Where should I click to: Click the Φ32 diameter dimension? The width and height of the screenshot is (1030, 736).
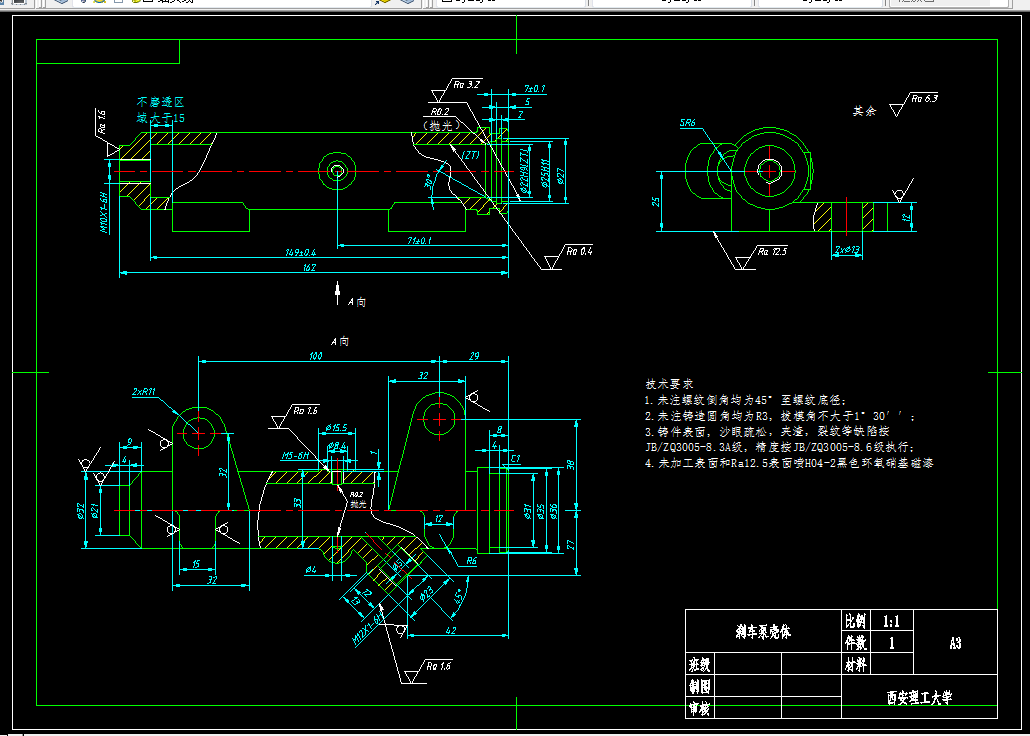(x=80, y=510)
